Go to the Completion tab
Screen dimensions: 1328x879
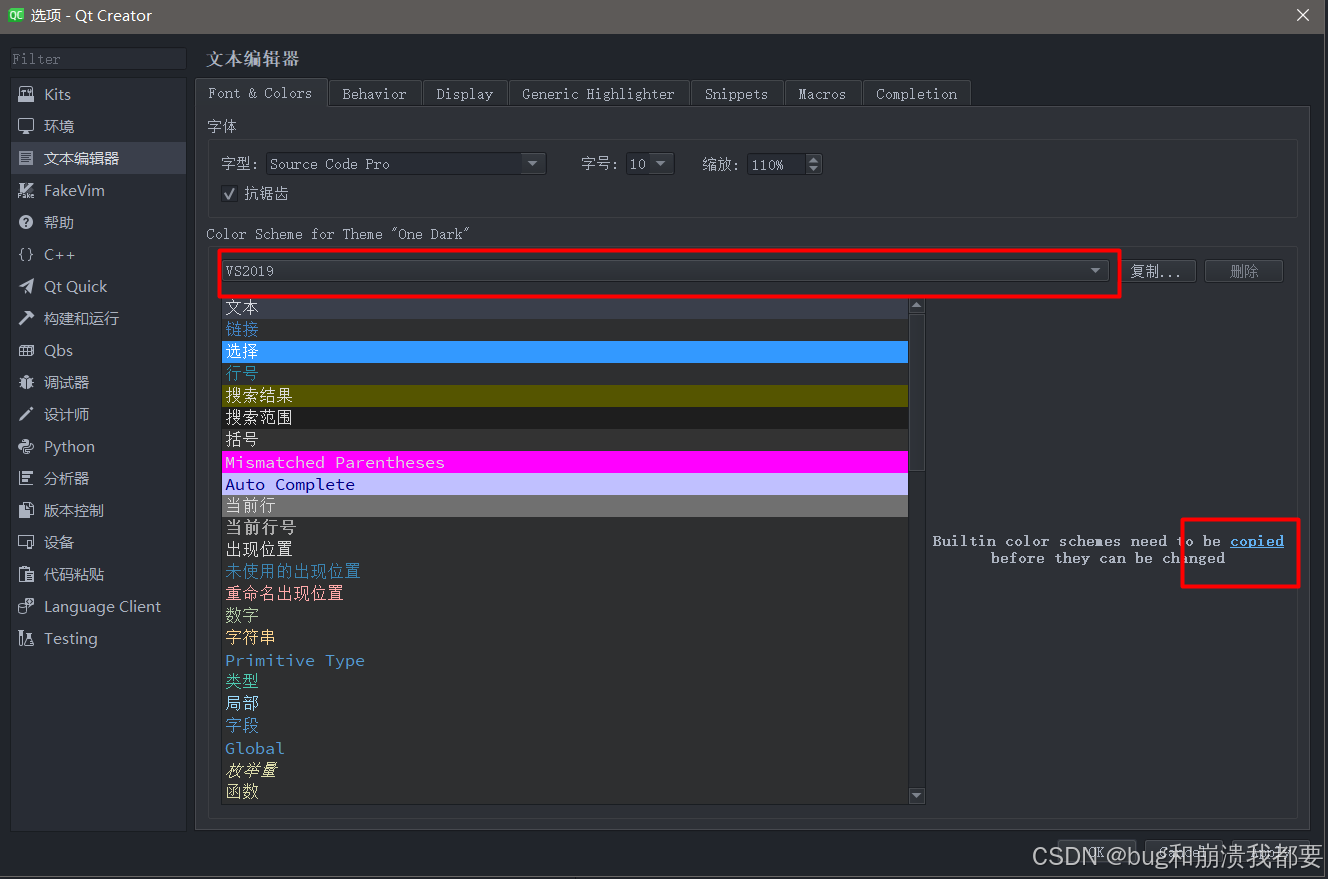pos(916,94)
